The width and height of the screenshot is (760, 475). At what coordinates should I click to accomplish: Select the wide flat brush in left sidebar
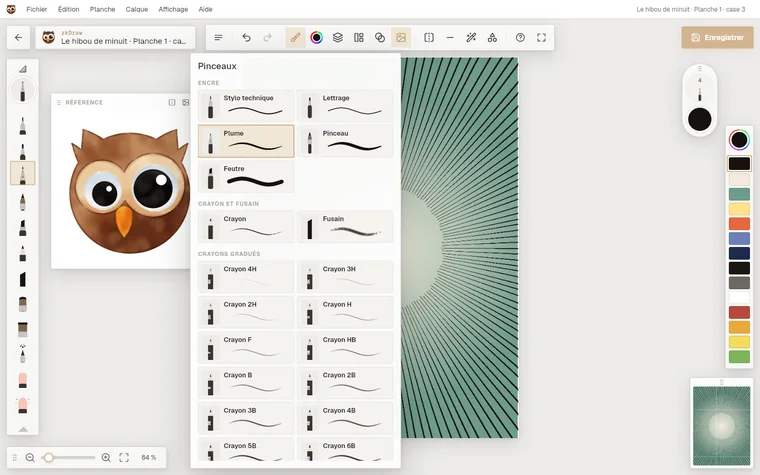tap(22, 330)
